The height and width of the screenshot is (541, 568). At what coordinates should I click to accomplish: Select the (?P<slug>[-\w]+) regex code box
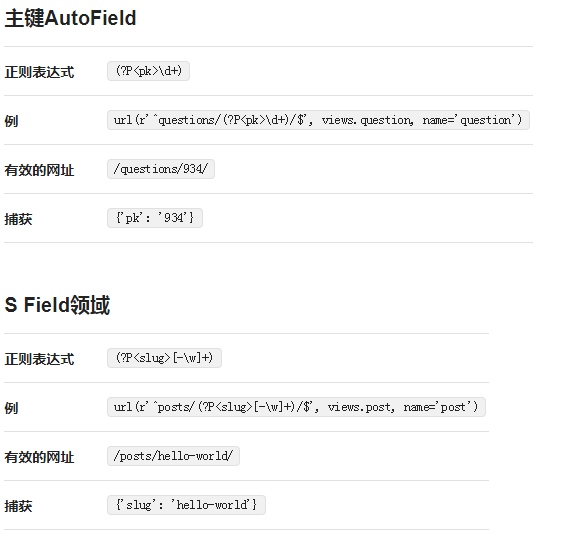point(164,358)
